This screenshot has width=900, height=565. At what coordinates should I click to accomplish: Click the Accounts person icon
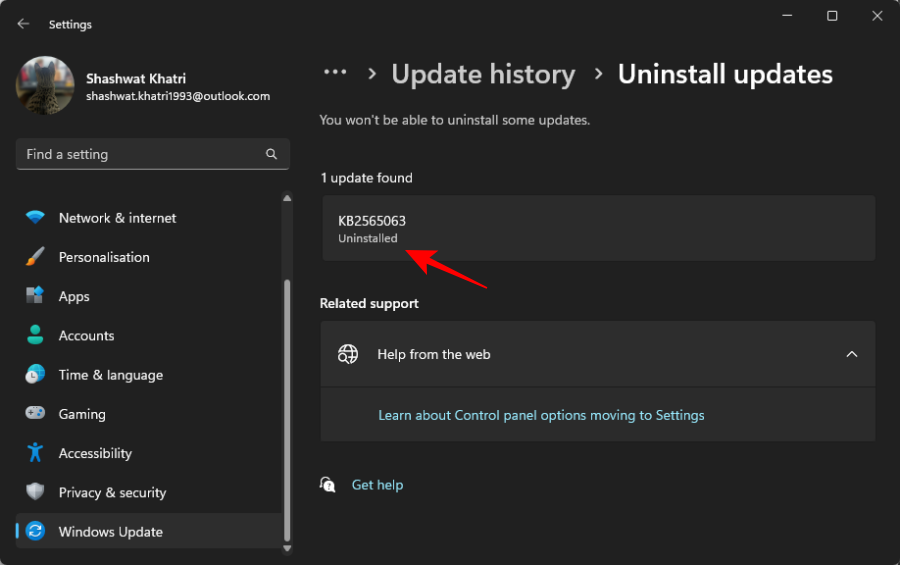35,335
